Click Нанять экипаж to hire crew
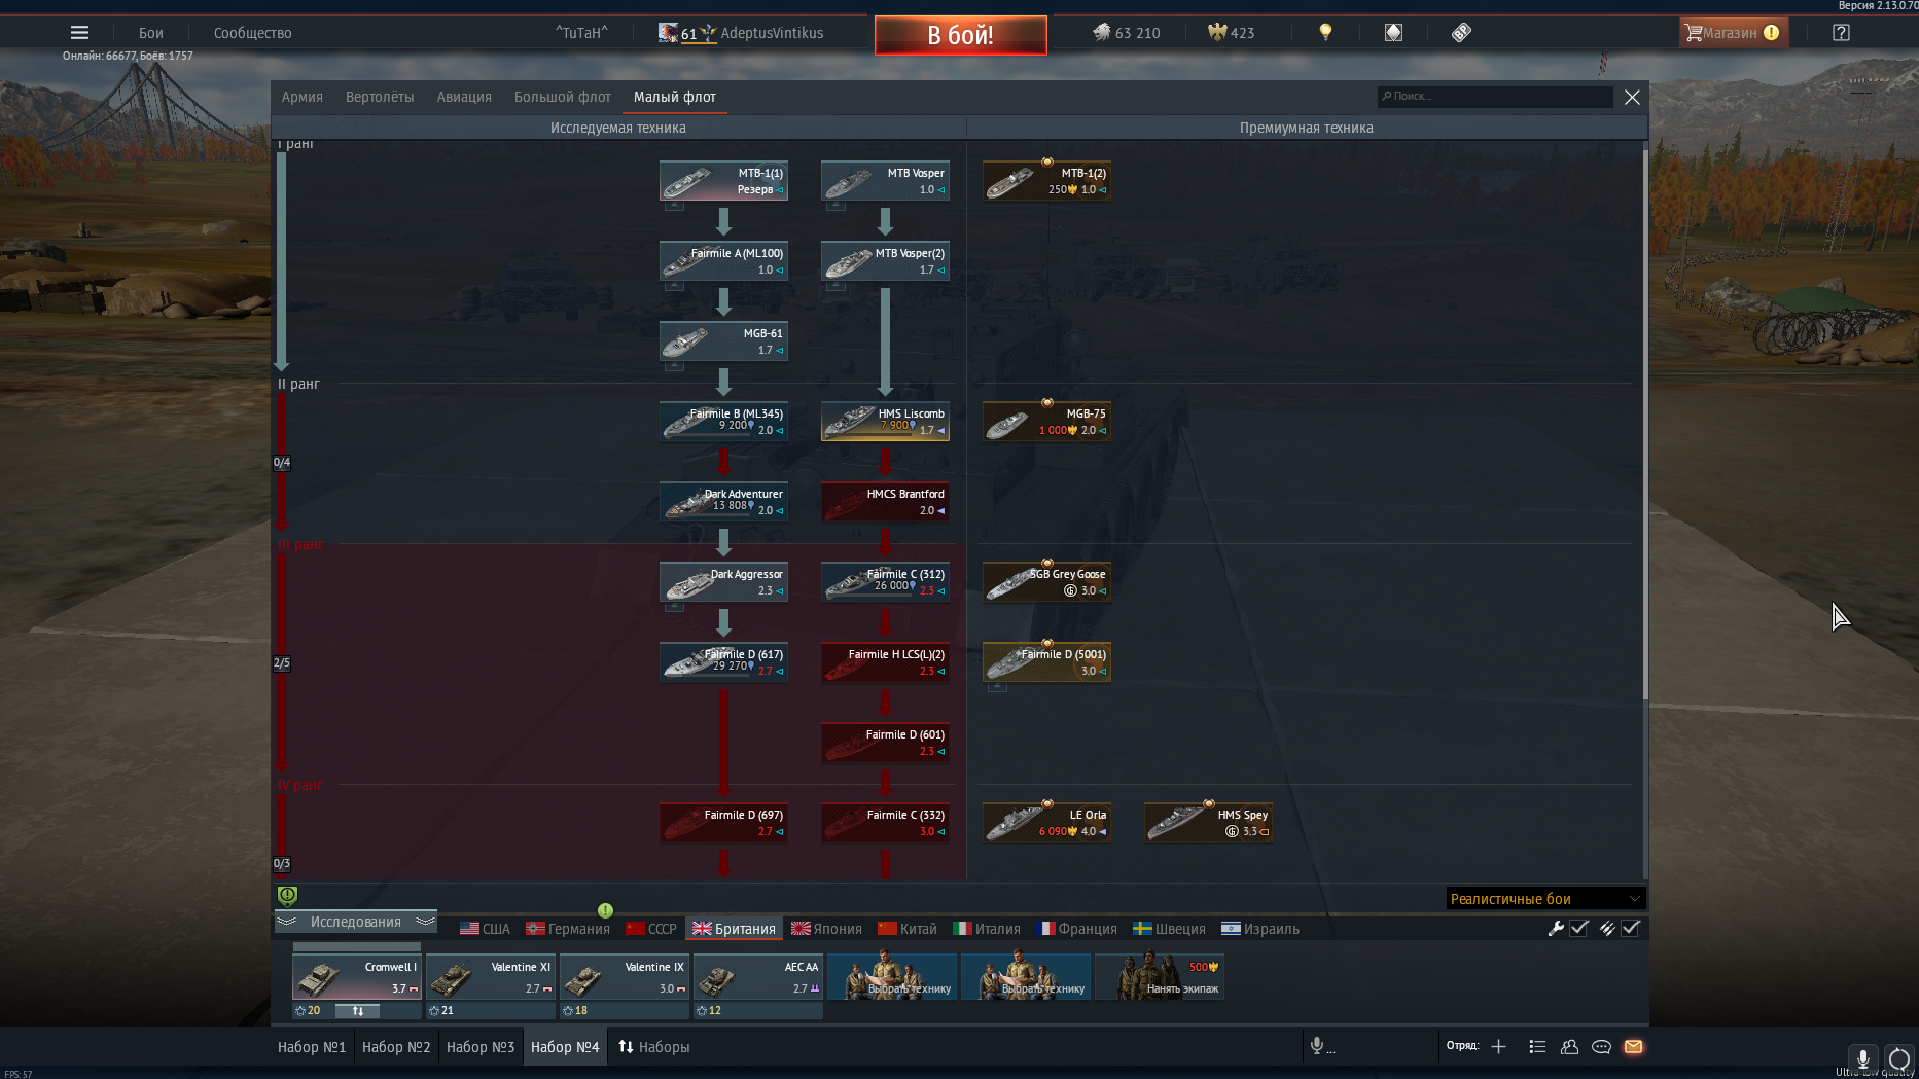The width and height of the screenshot is (1919, 1079). (1159, 977)
